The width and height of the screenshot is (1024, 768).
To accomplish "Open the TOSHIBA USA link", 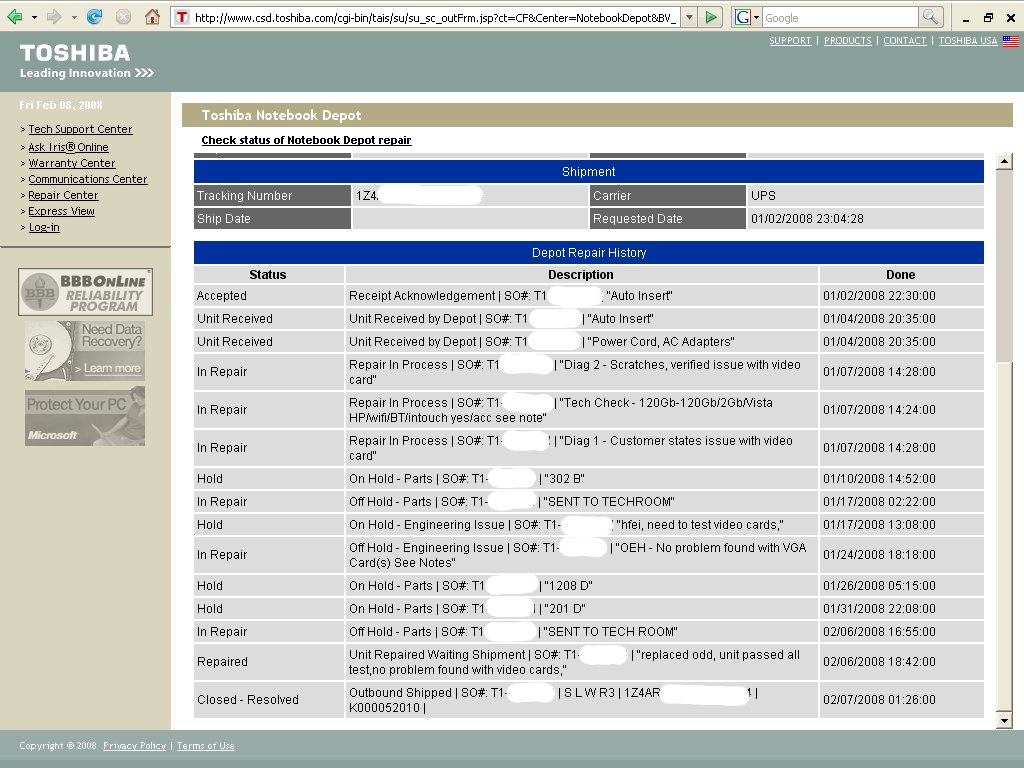I will tap(968, 40).
